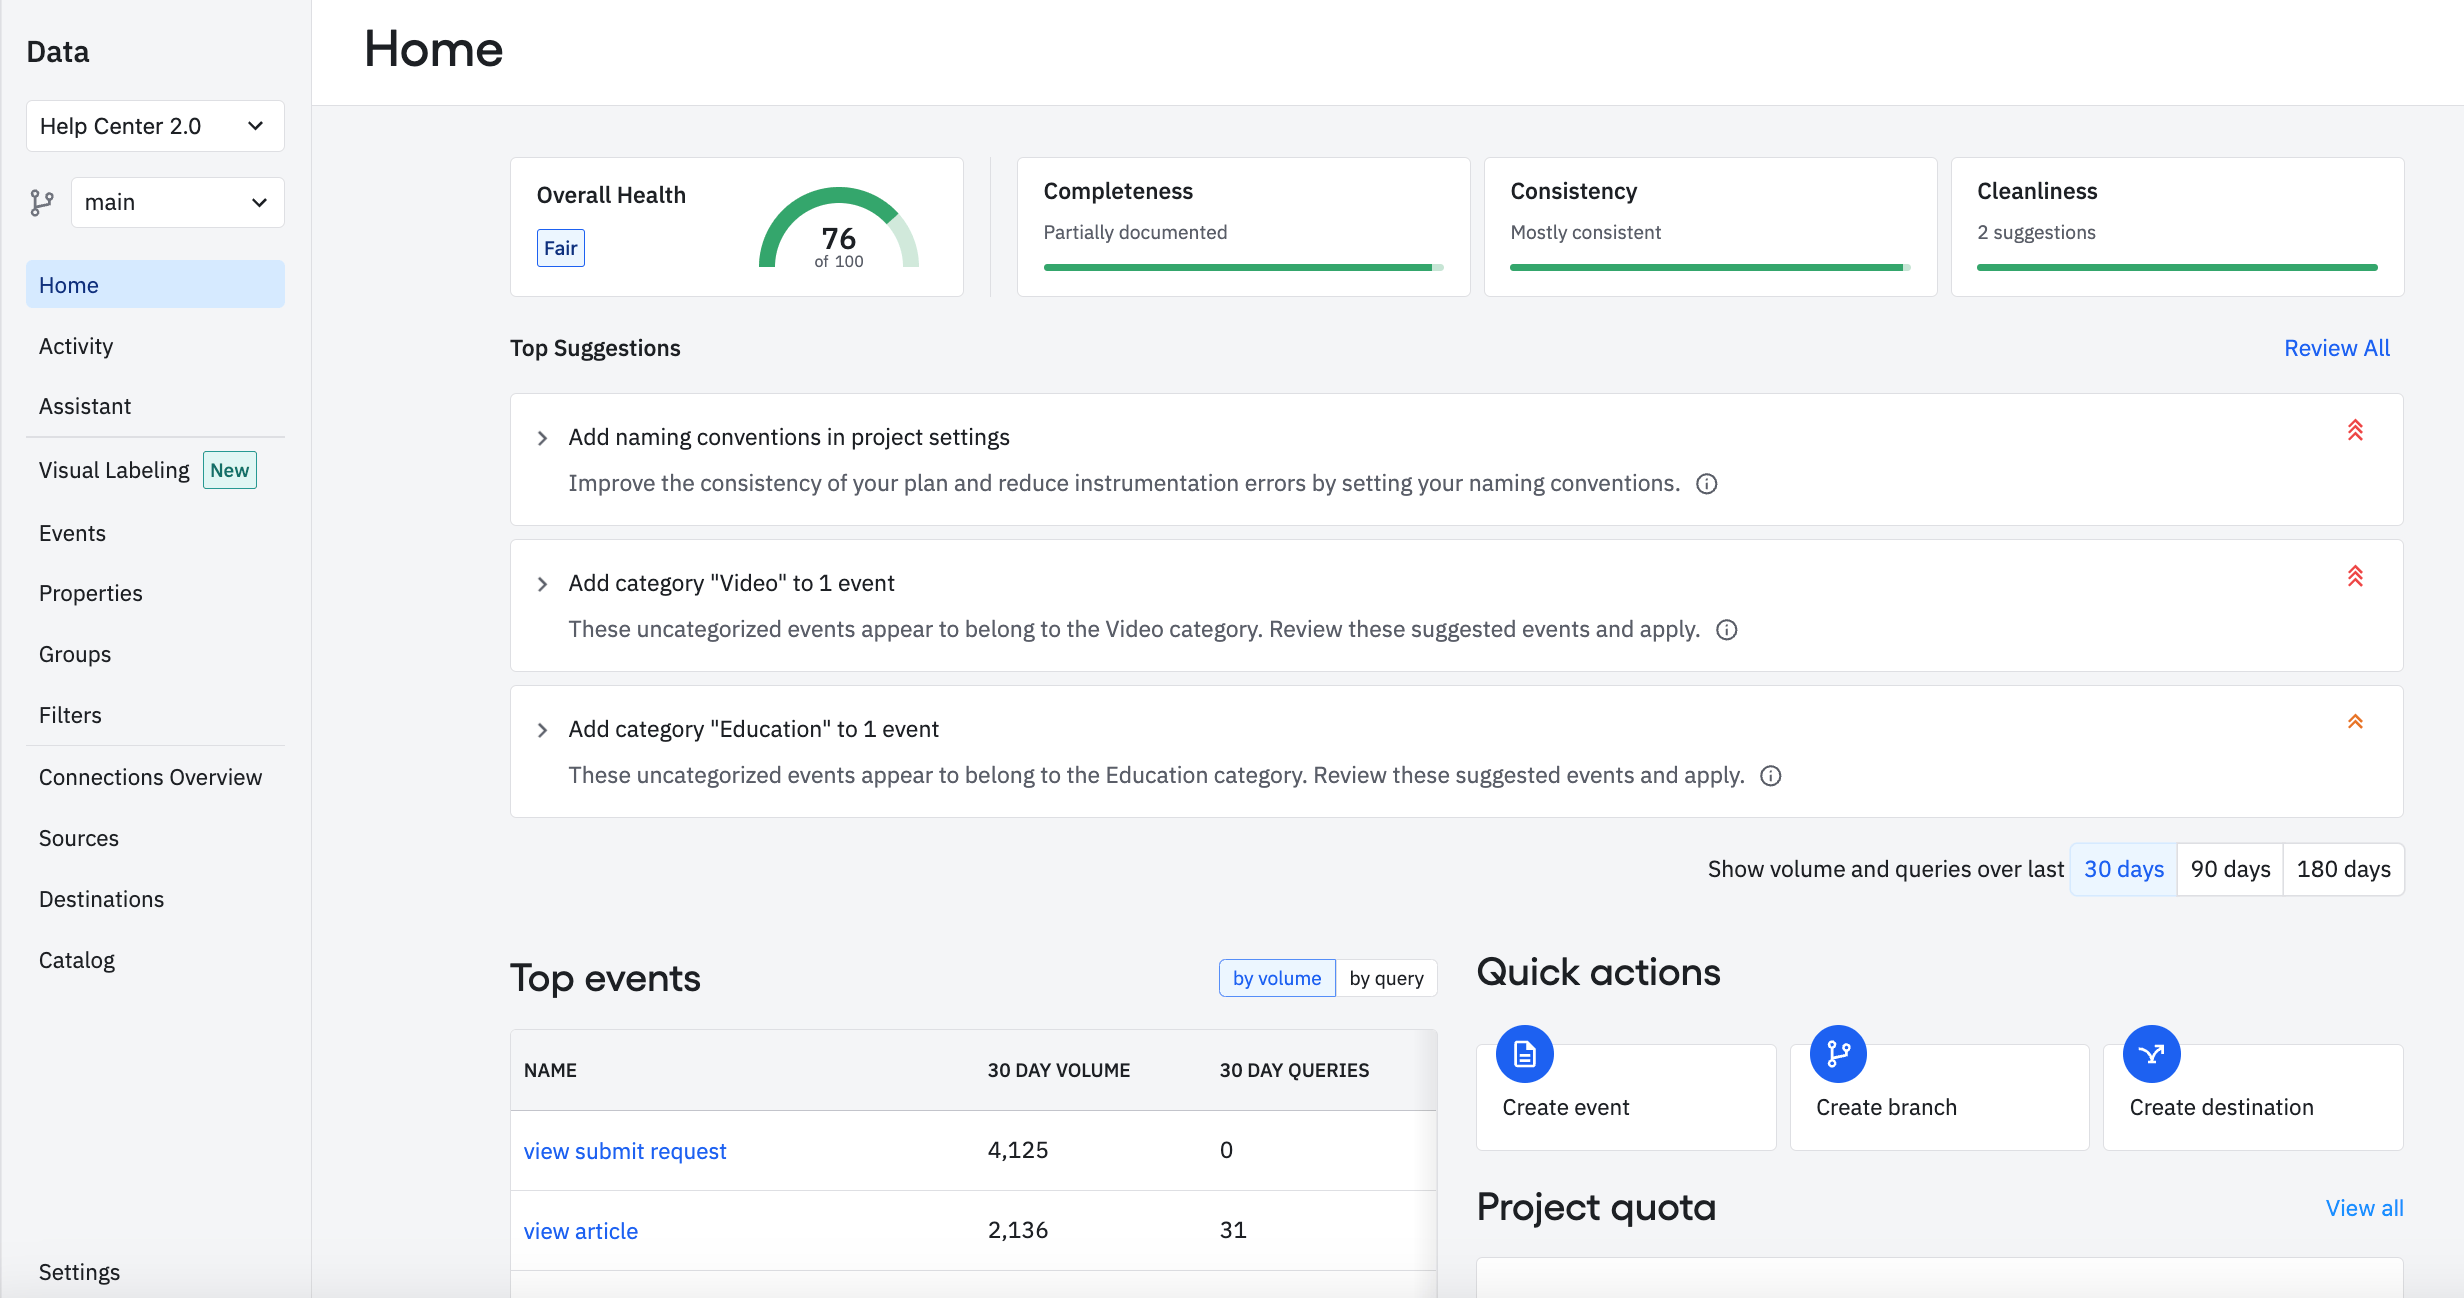The width and height of the screenshot is (2464, 1298).
Task: Toggle to view top events by volume
Action: 1276,978
